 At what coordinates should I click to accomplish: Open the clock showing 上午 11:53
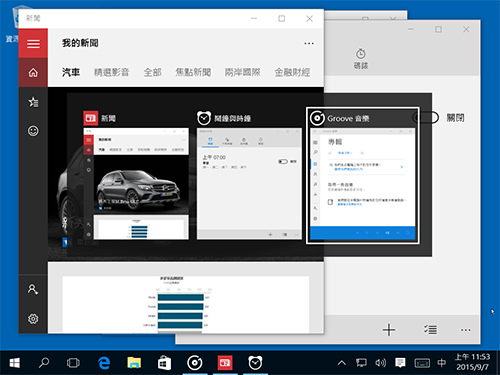(x=472, y=362)
